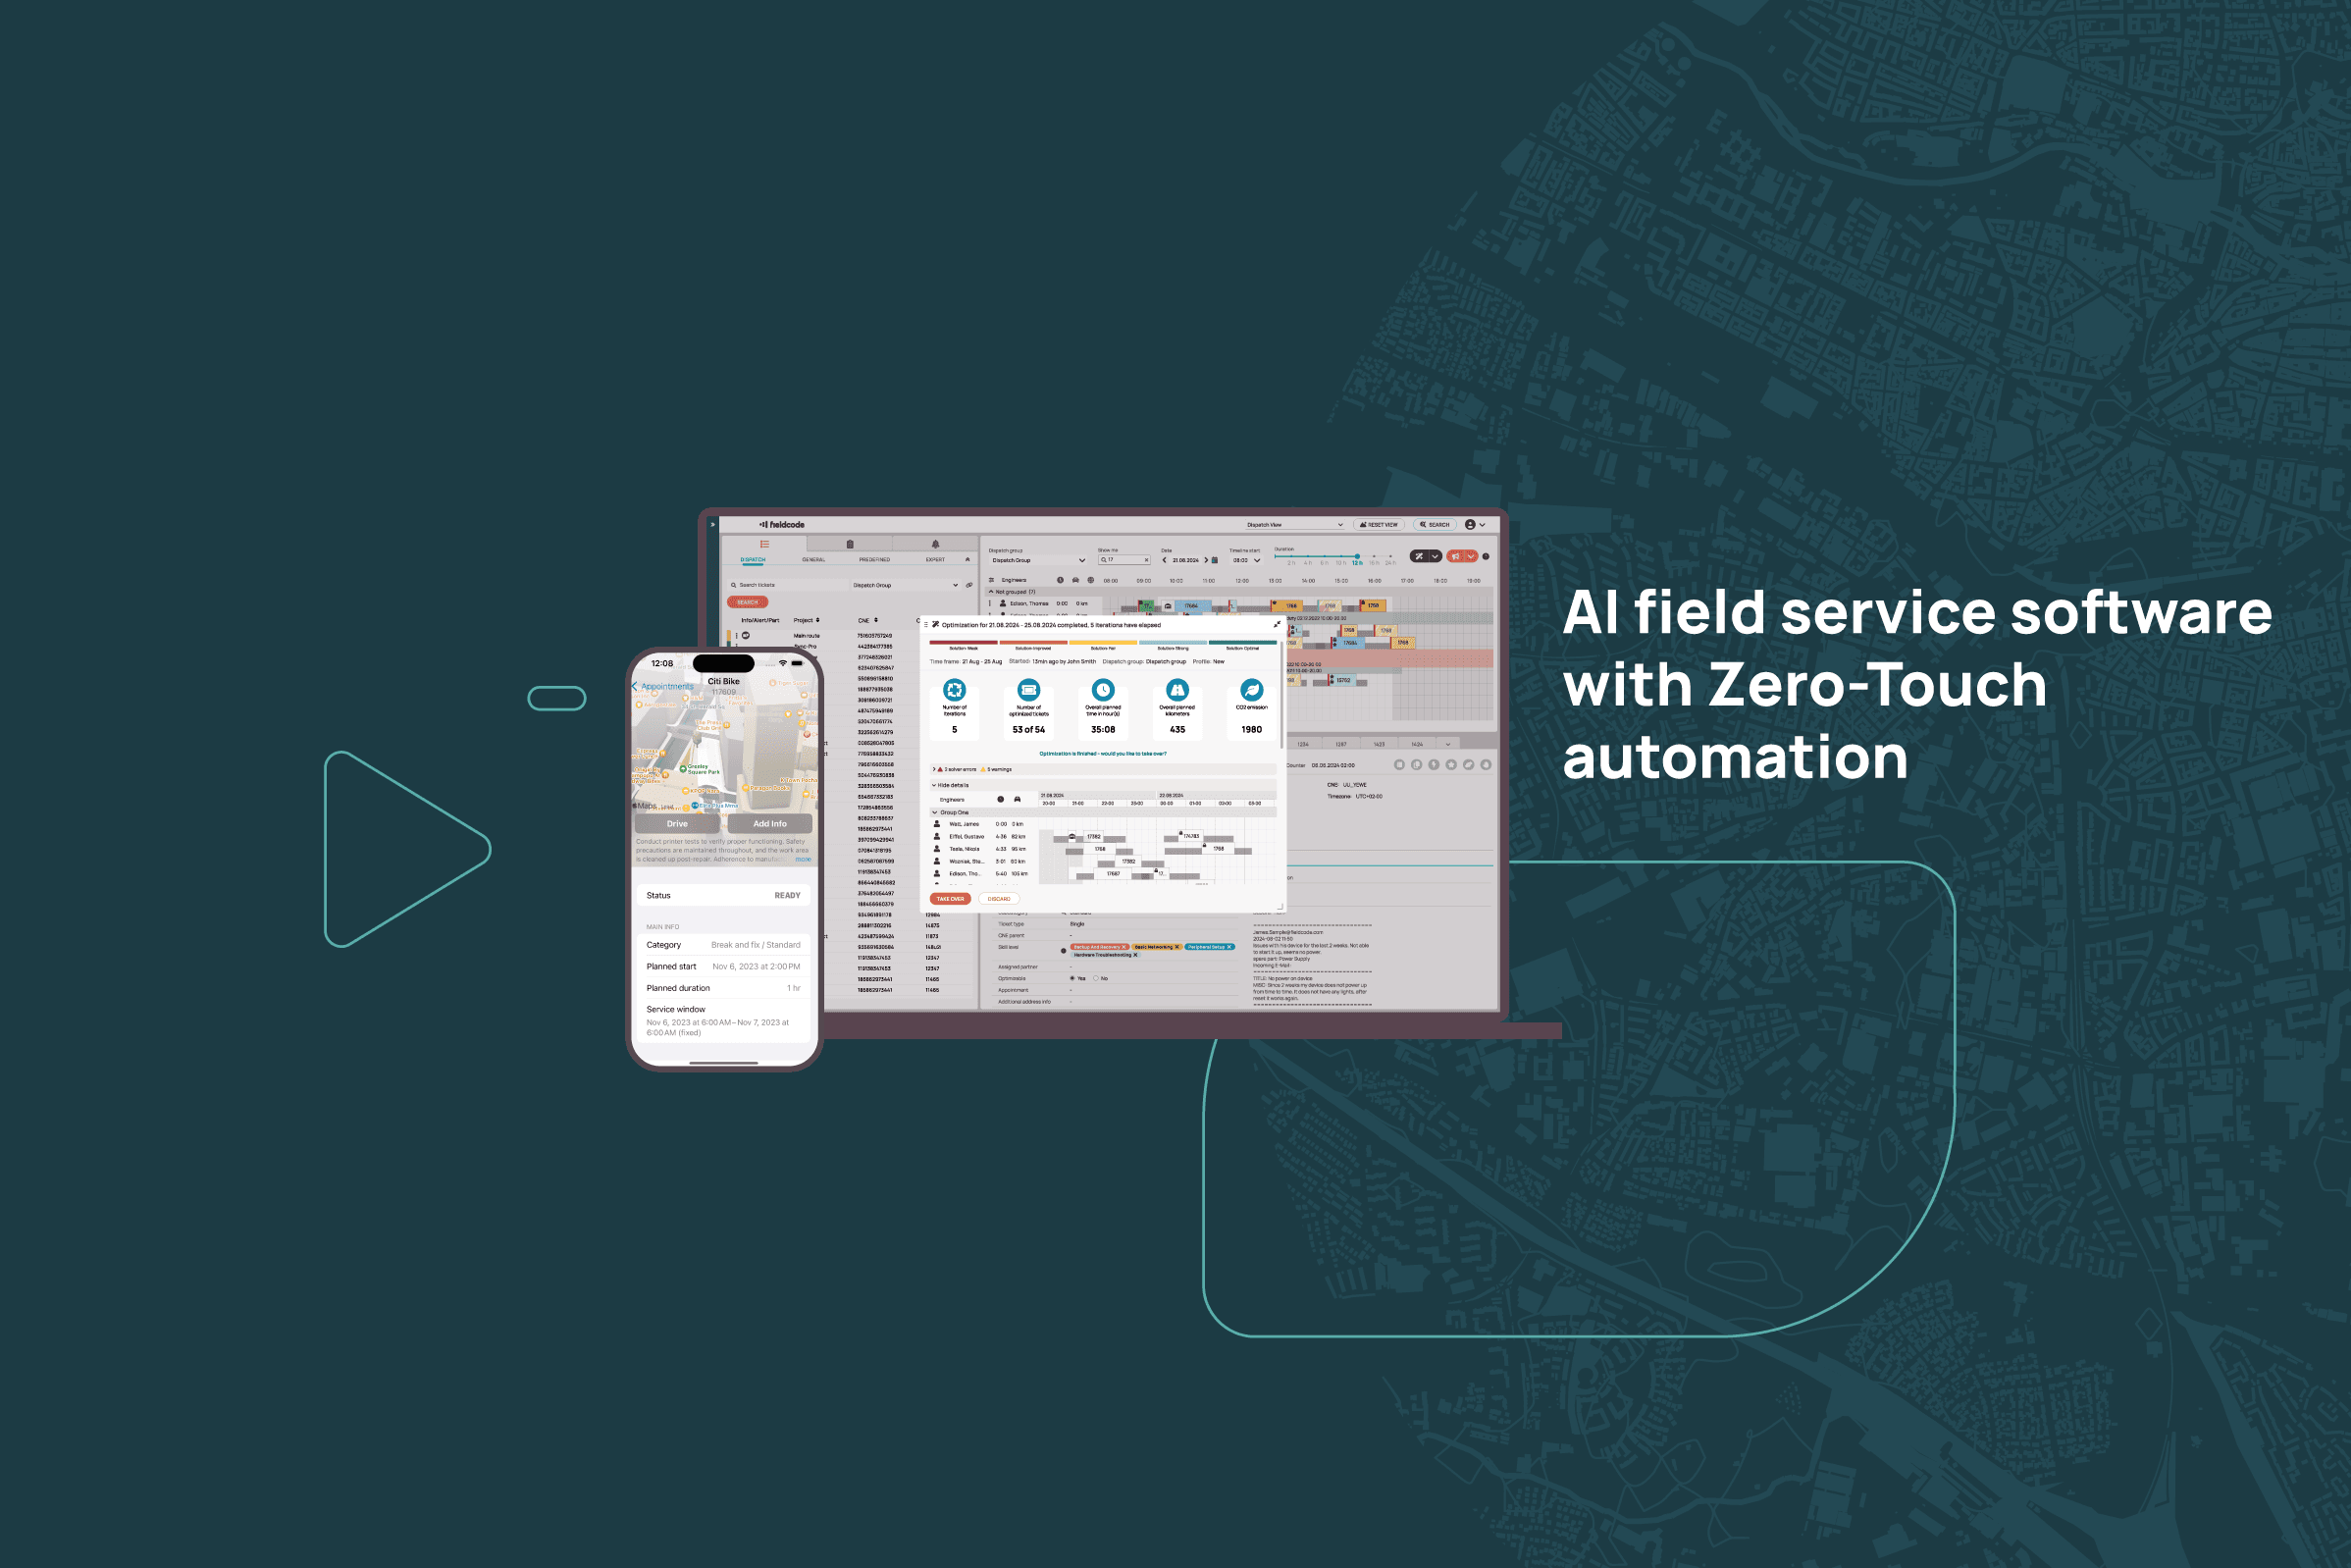The image size is (2351, 1568).
Task: Click the link icon beside ticket search dropdown
Action: point(969,585)
